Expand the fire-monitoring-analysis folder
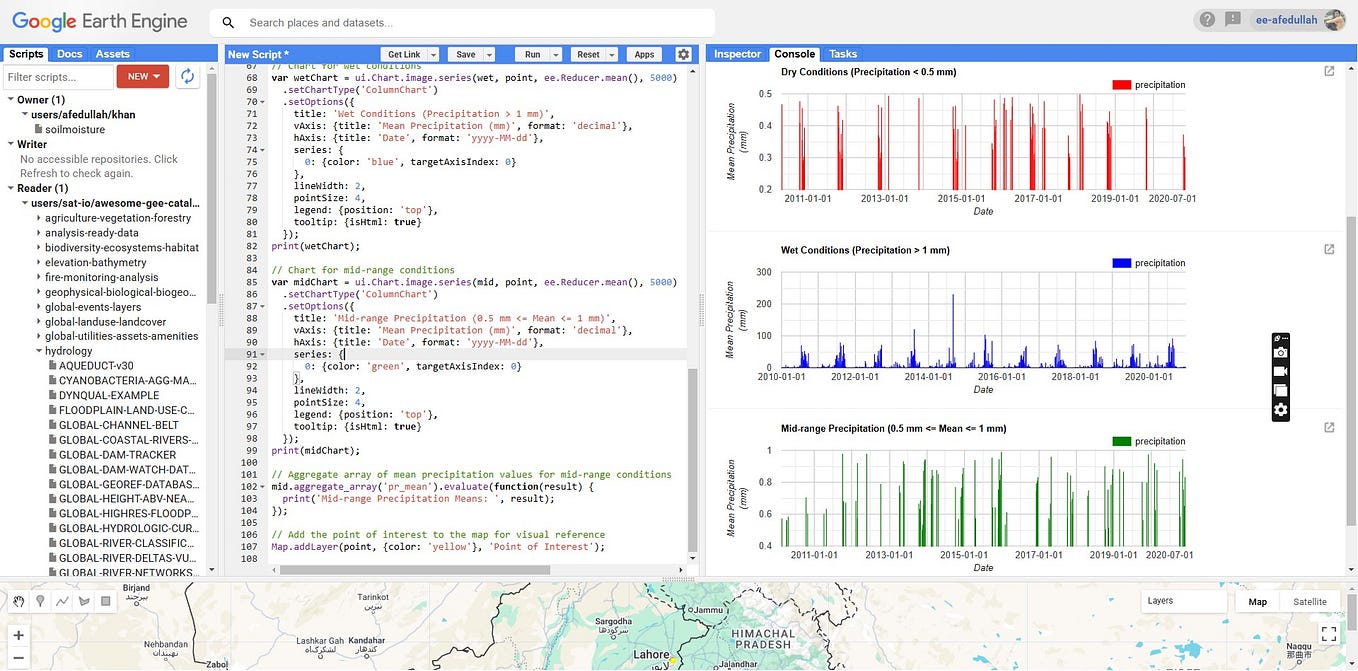Viewport: 1358px width, 671px height. pos(38,277)
